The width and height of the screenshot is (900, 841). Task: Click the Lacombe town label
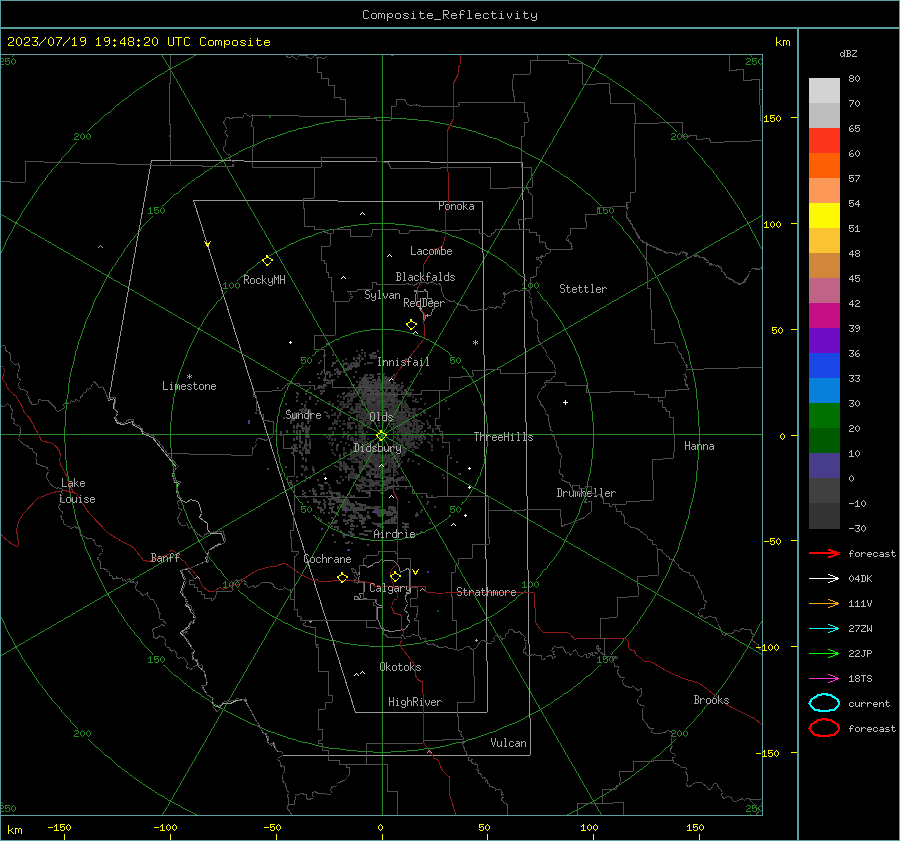point(431,251)
